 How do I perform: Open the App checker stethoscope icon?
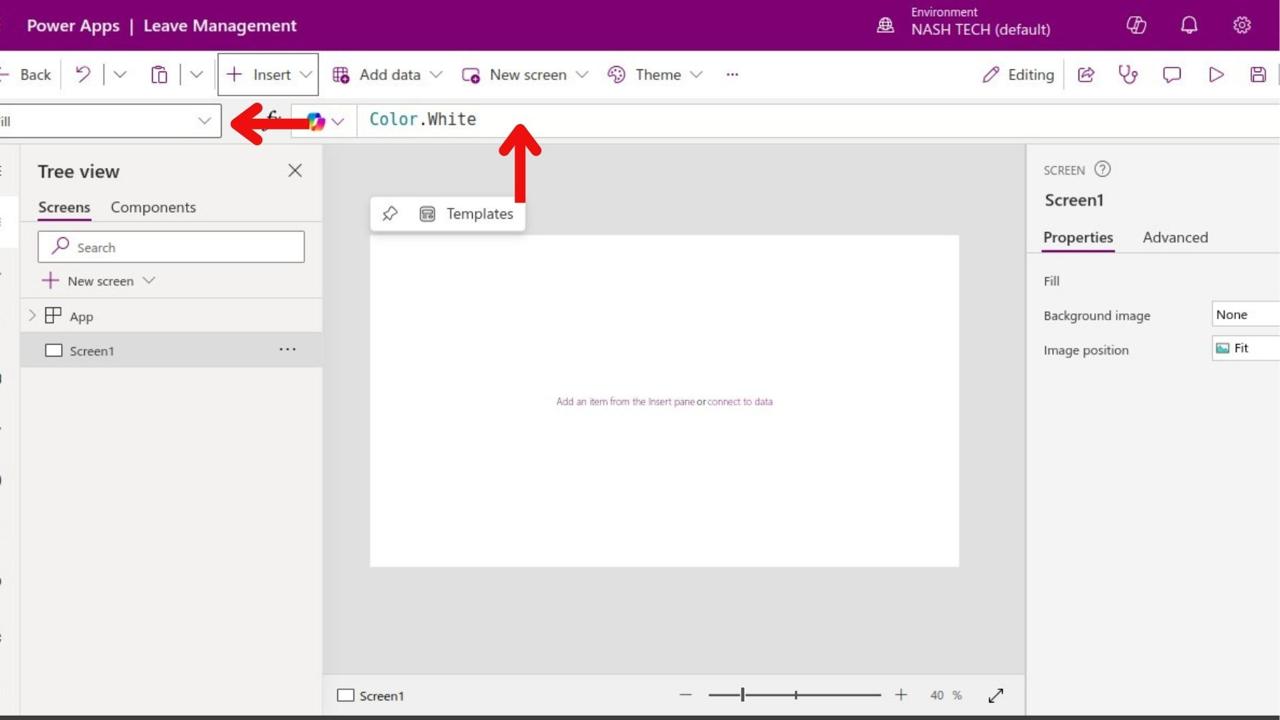(x=1128, y=75)
